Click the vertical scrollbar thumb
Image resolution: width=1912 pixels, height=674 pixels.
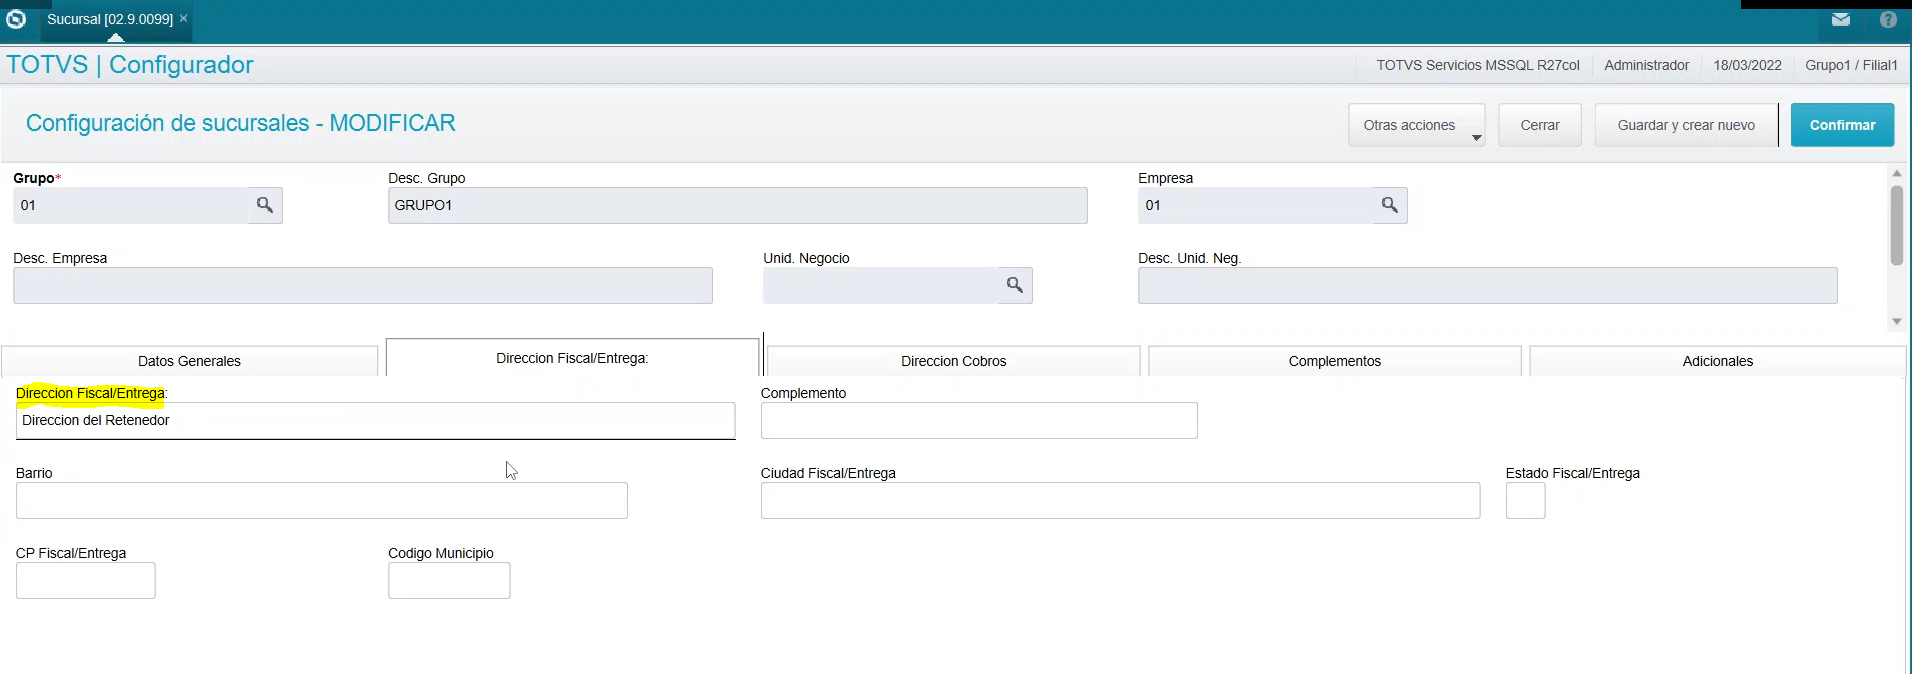(1896, 226)
